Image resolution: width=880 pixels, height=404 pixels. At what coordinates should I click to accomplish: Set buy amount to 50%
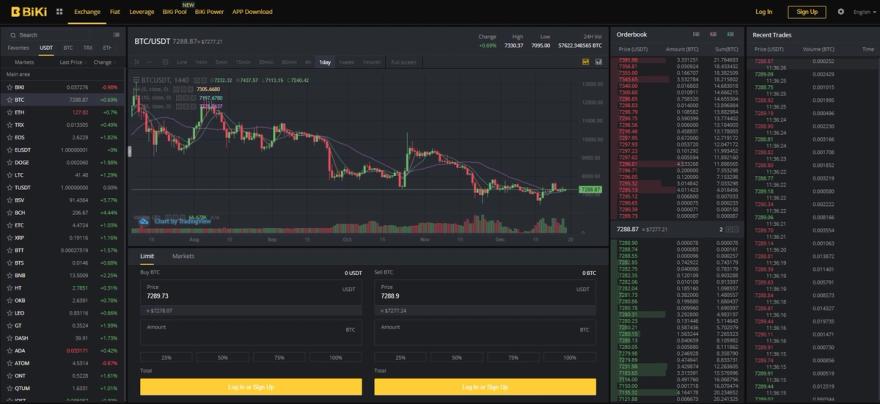click(x=223, y=357)
